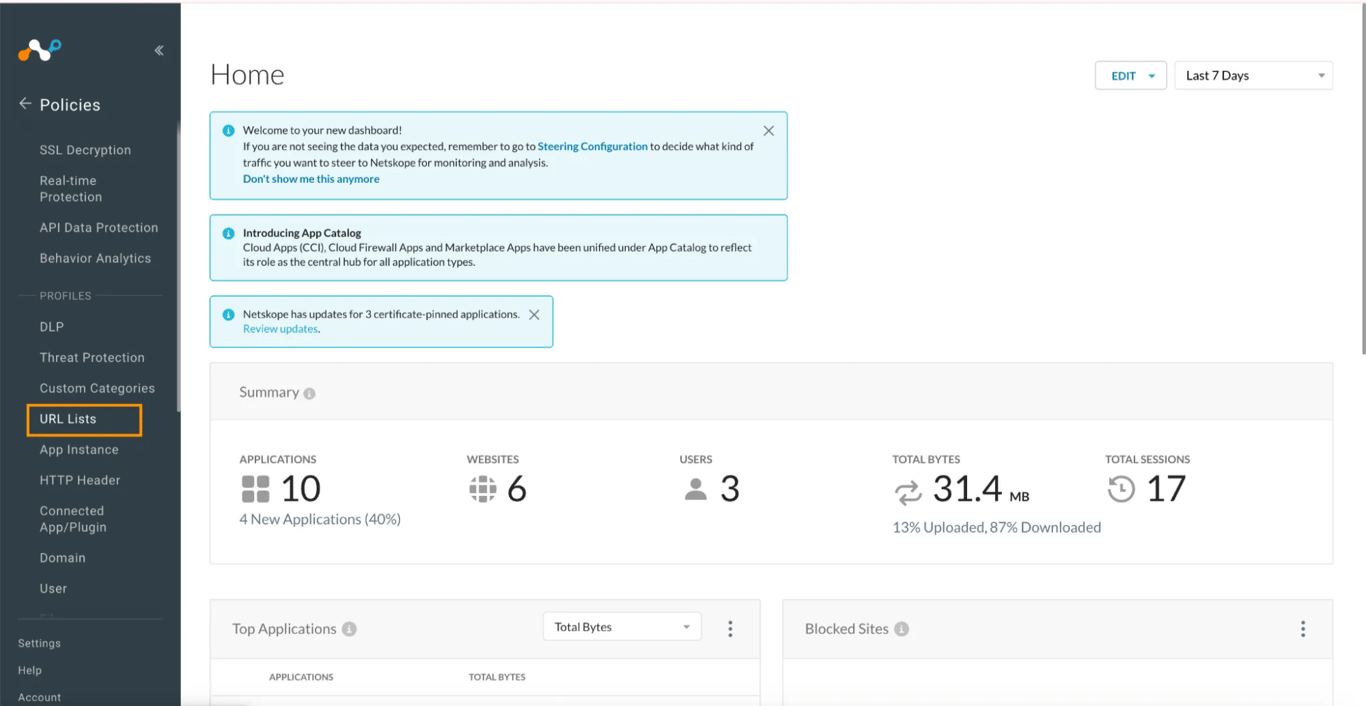
Task: Open Threat Protection profiles
Action: tap(92, 358)
